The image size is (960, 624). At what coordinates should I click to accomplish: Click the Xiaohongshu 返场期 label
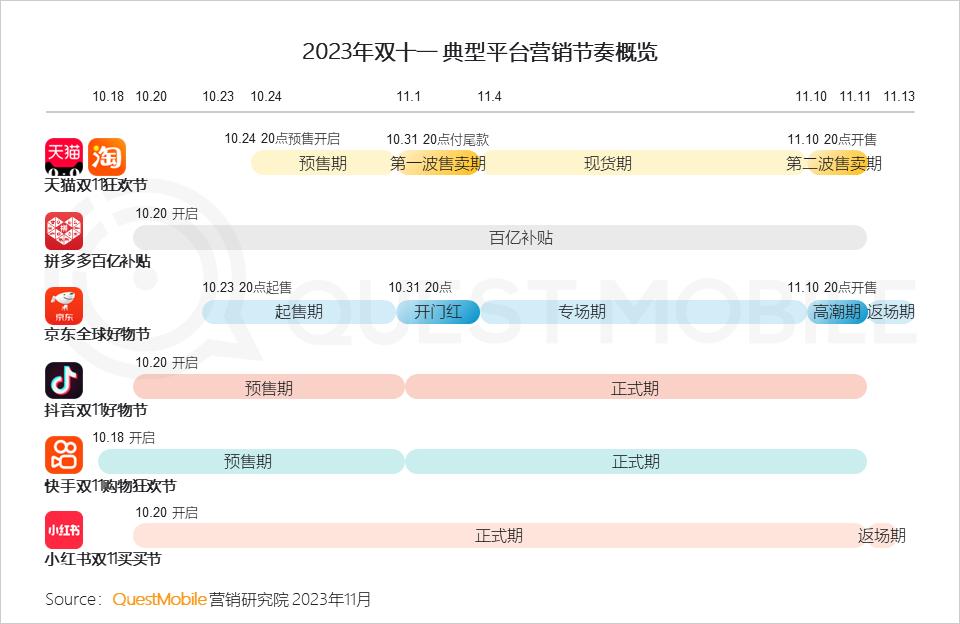[x=882, y=536]
